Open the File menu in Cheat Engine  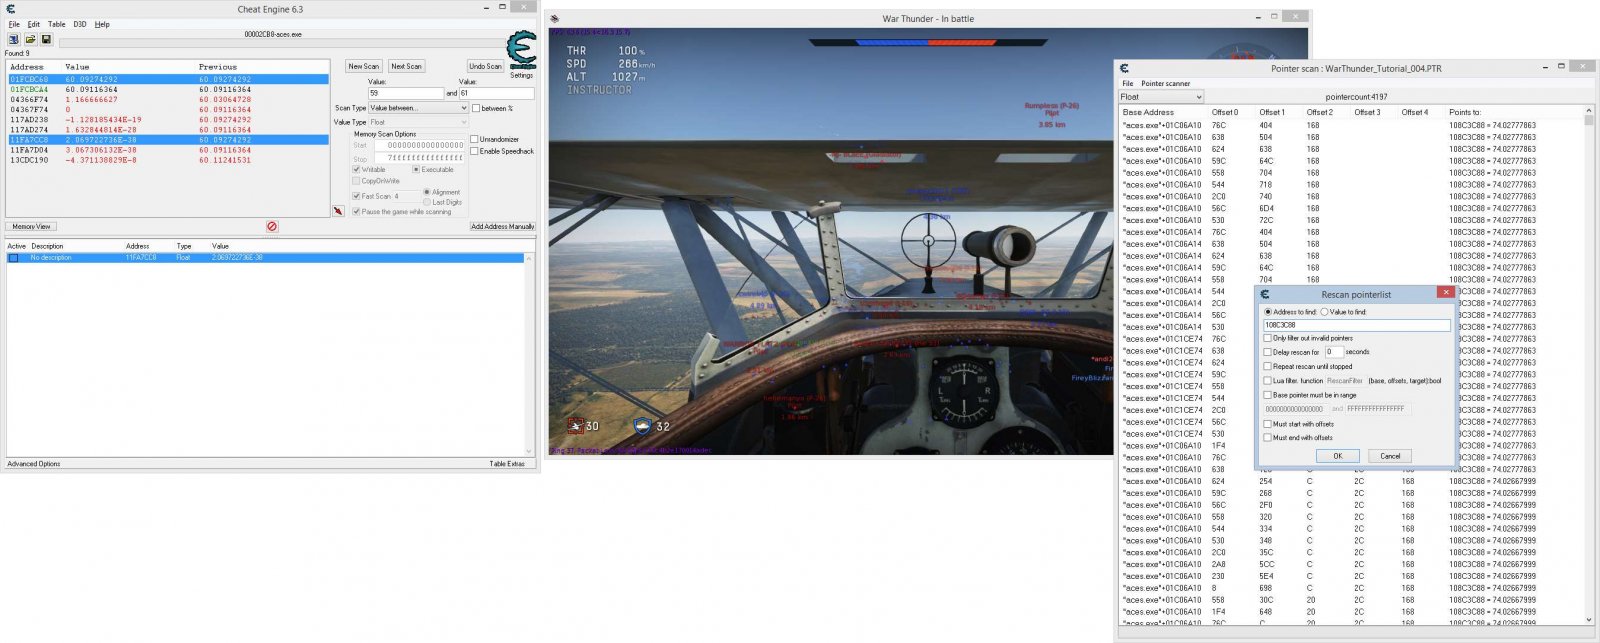pyautogui.click(x=14, y=24)
